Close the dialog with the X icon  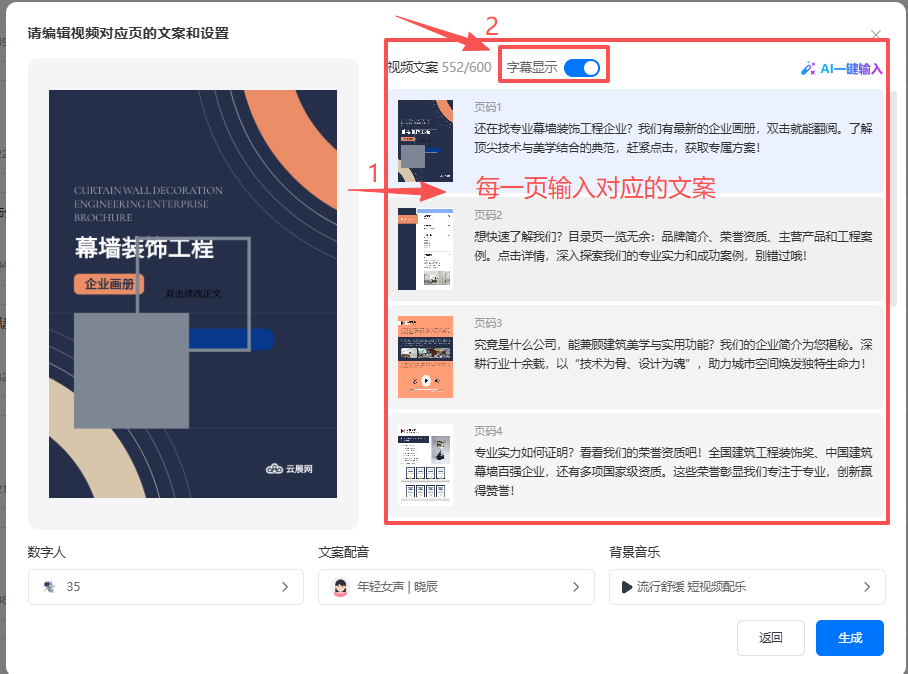pos(876,35)
